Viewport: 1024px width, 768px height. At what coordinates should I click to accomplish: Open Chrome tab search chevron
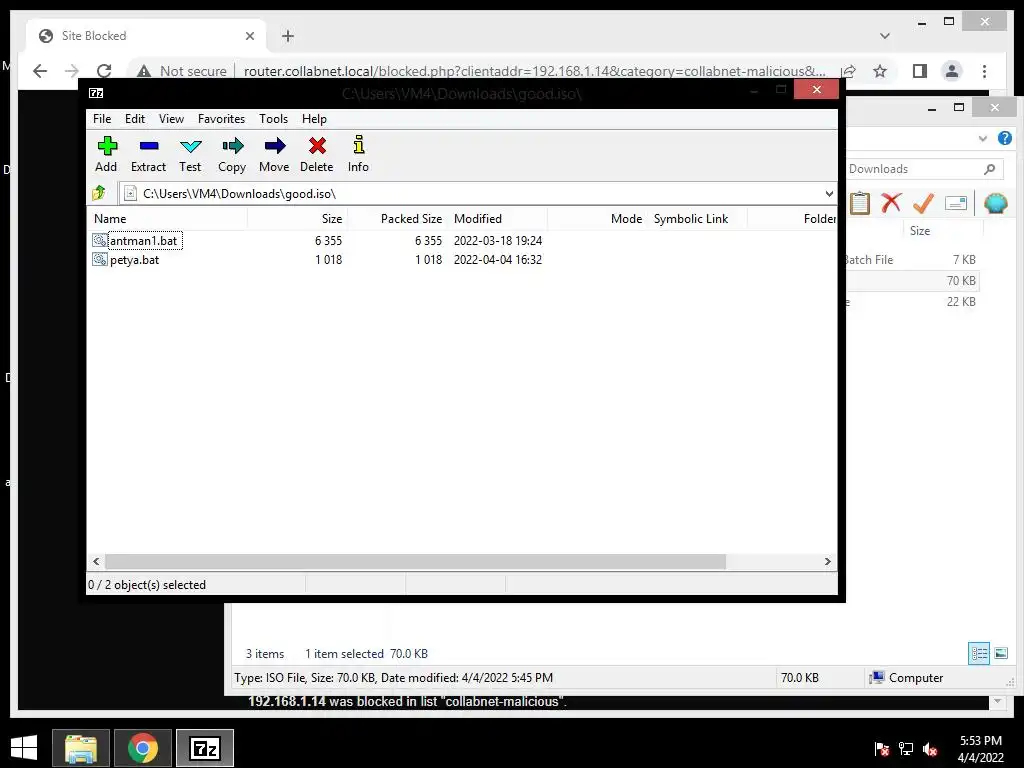click(885, 36)
